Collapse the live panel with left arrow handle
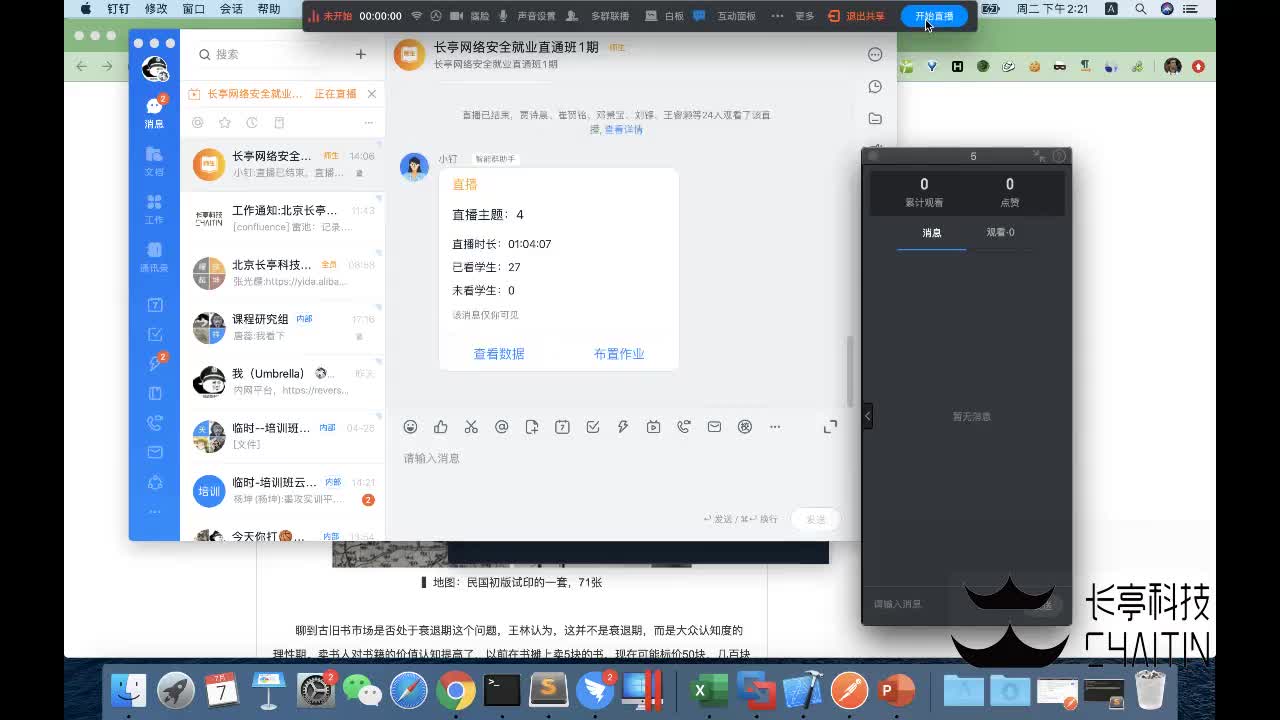This screenshot has width=1280, height=720. click(x=867, y=415)
